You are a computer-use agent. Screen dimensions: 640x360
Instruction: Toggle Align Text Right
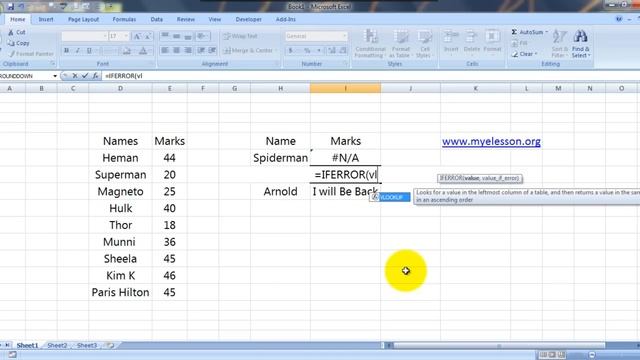click(188, 51)
